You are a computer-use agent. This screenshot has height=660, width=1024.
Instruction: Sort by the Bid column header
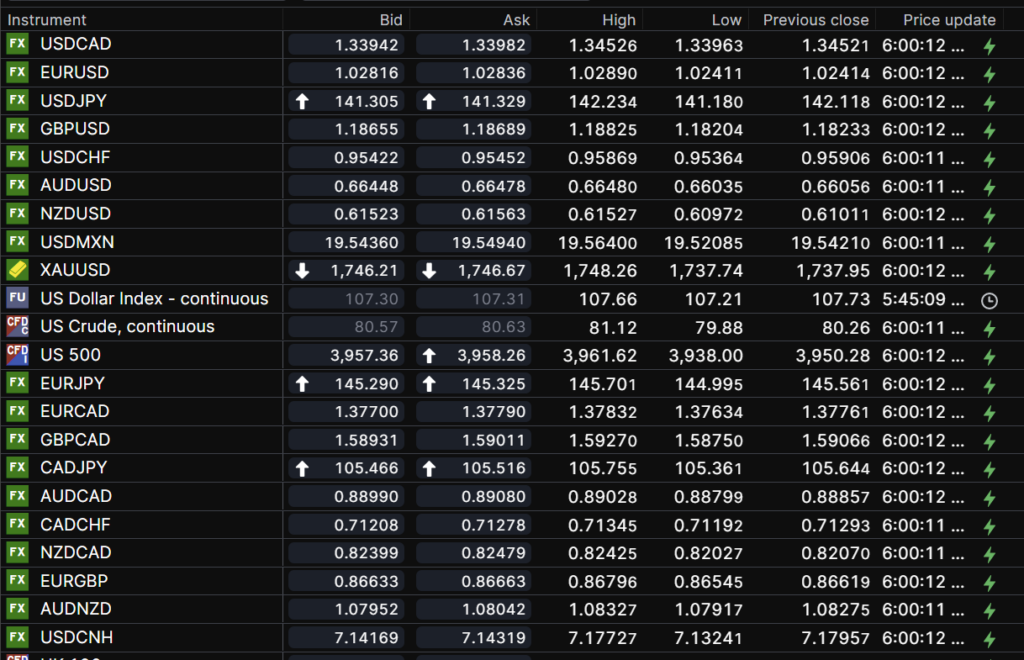point(391,20)
